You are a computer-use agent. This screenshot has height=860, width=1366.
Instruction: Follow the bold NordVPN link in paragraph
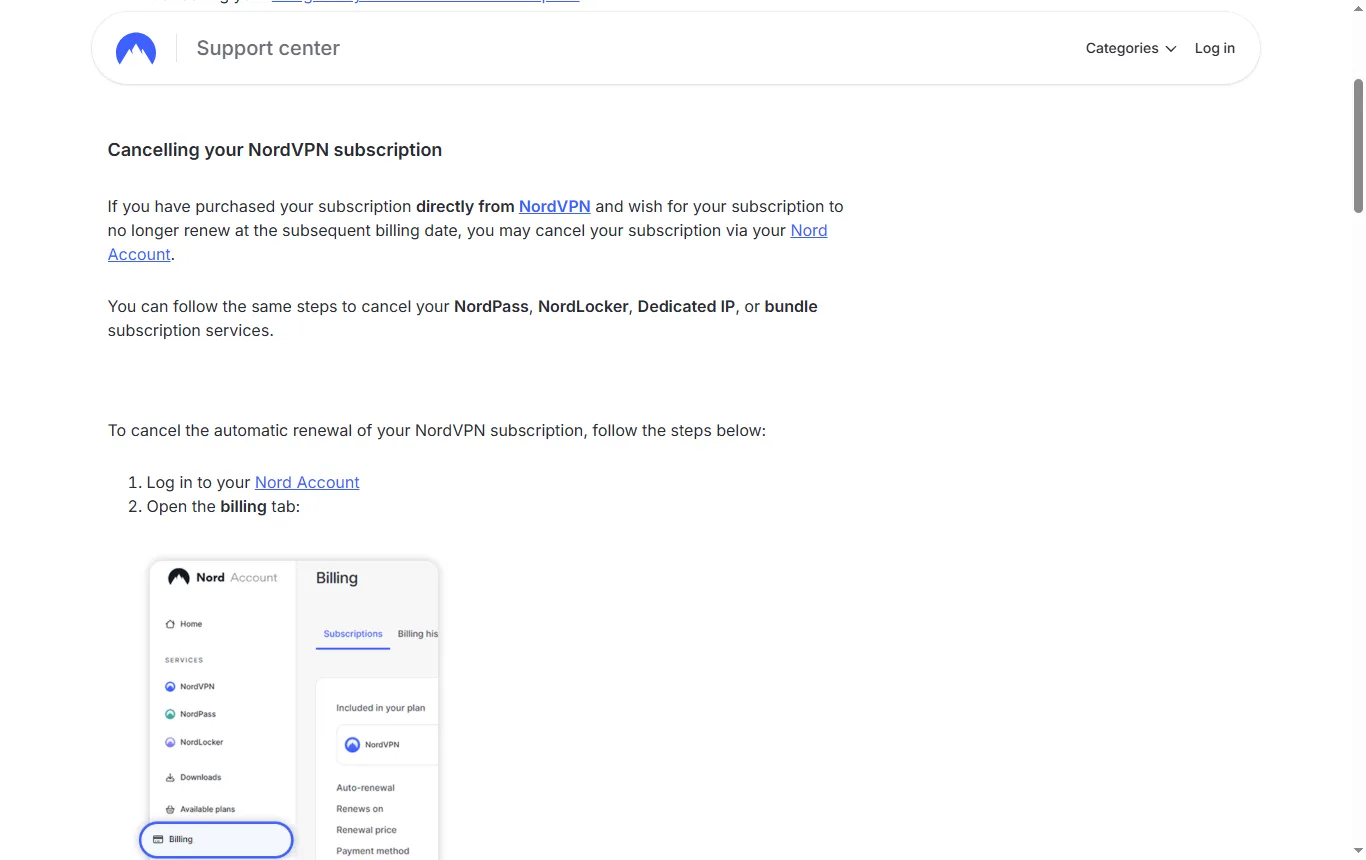(554, 206)
